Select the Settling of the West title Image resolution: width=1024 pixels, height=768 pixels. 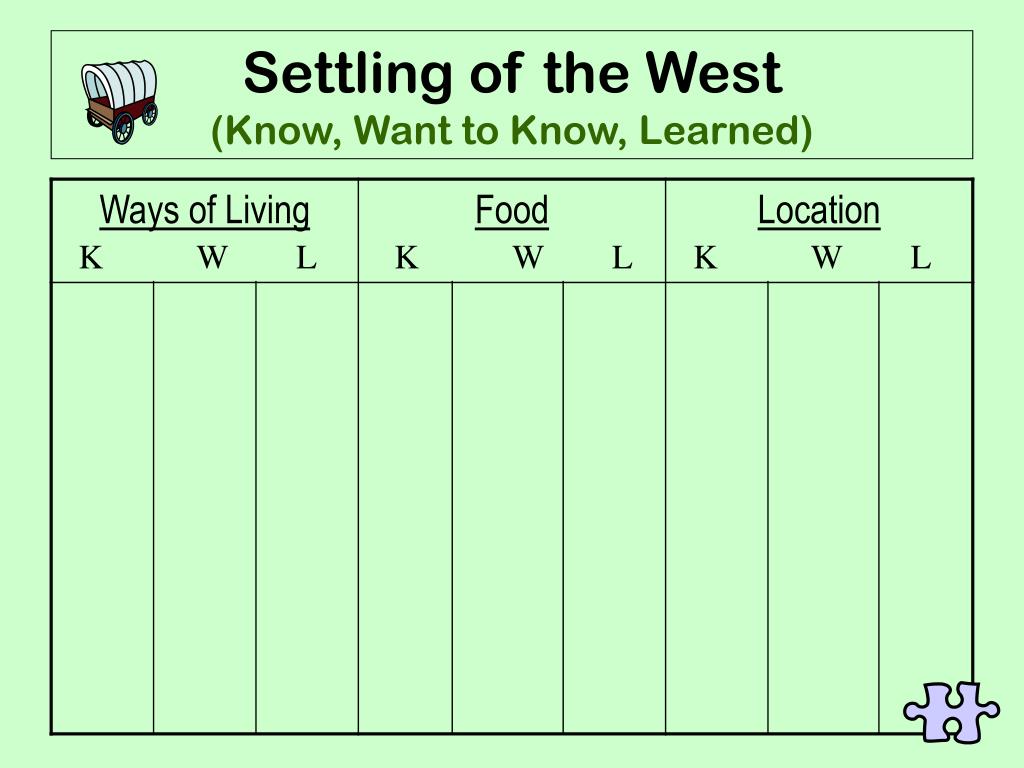pyautogui.click(x=513, y=72)
